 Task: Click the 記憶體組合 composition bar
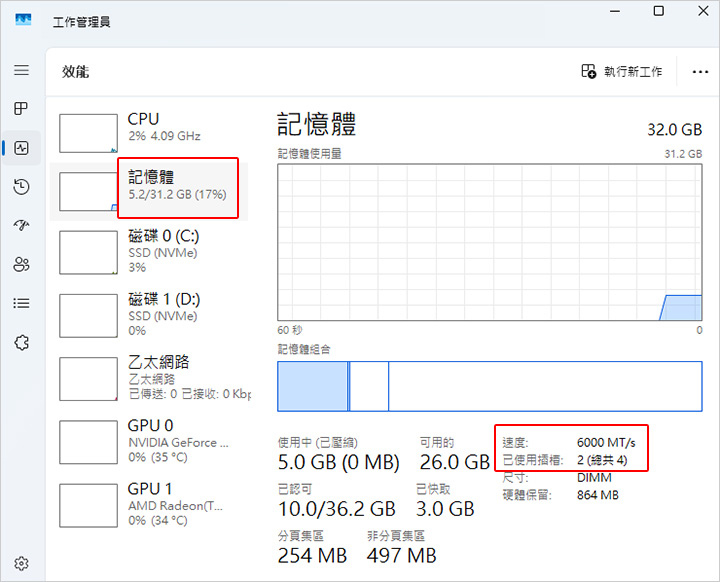489,386
